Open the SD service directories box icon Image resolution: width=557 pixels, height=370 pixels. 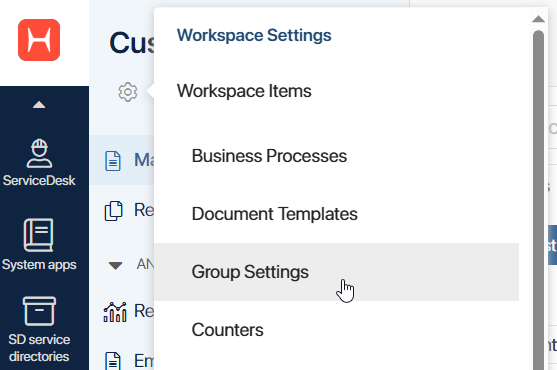pyautogui.click(x=39, y=311)
